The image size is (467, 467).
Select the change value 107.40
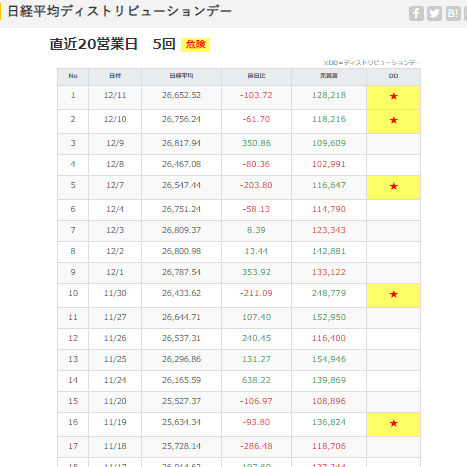pos(256,317)
